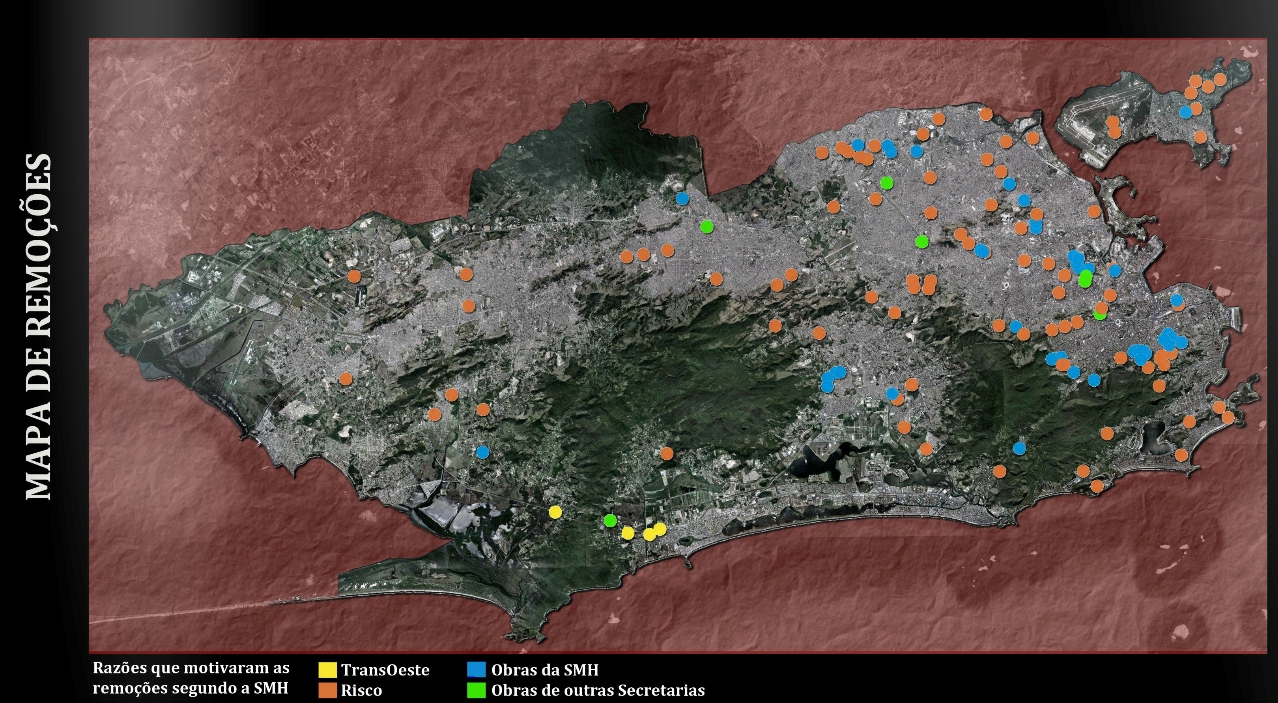
Task: Click the green marker beside the yellow TransOeste markers
Action: pos(610,520)
